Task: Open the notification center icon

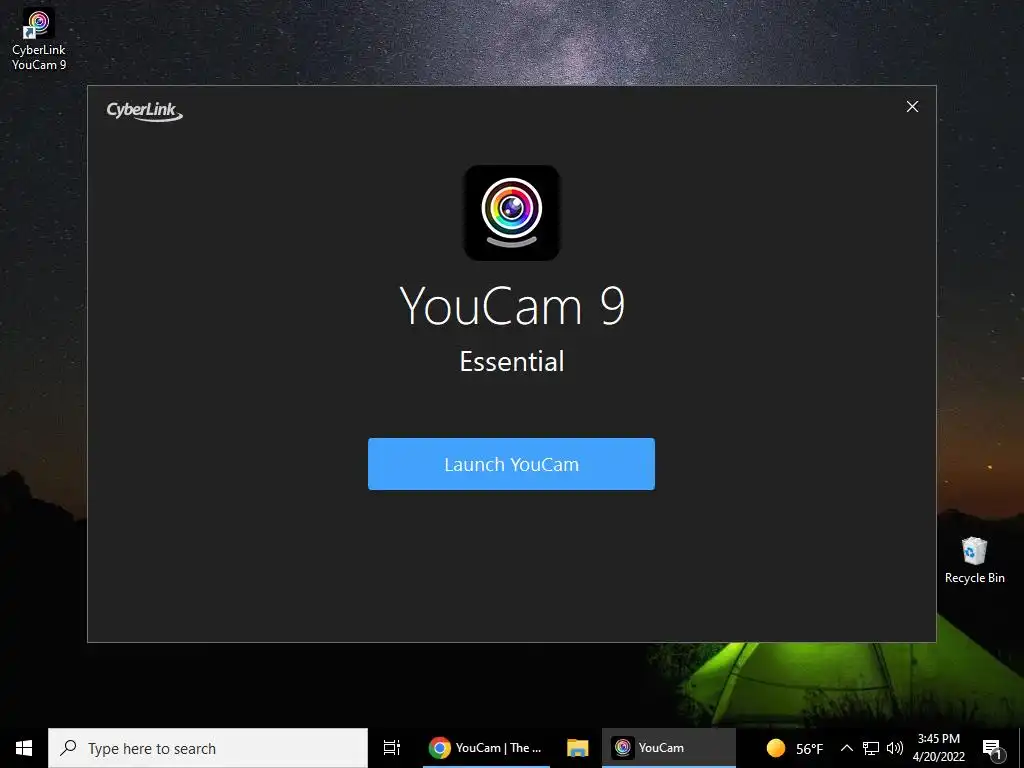Action: click(x=993, y=748)
